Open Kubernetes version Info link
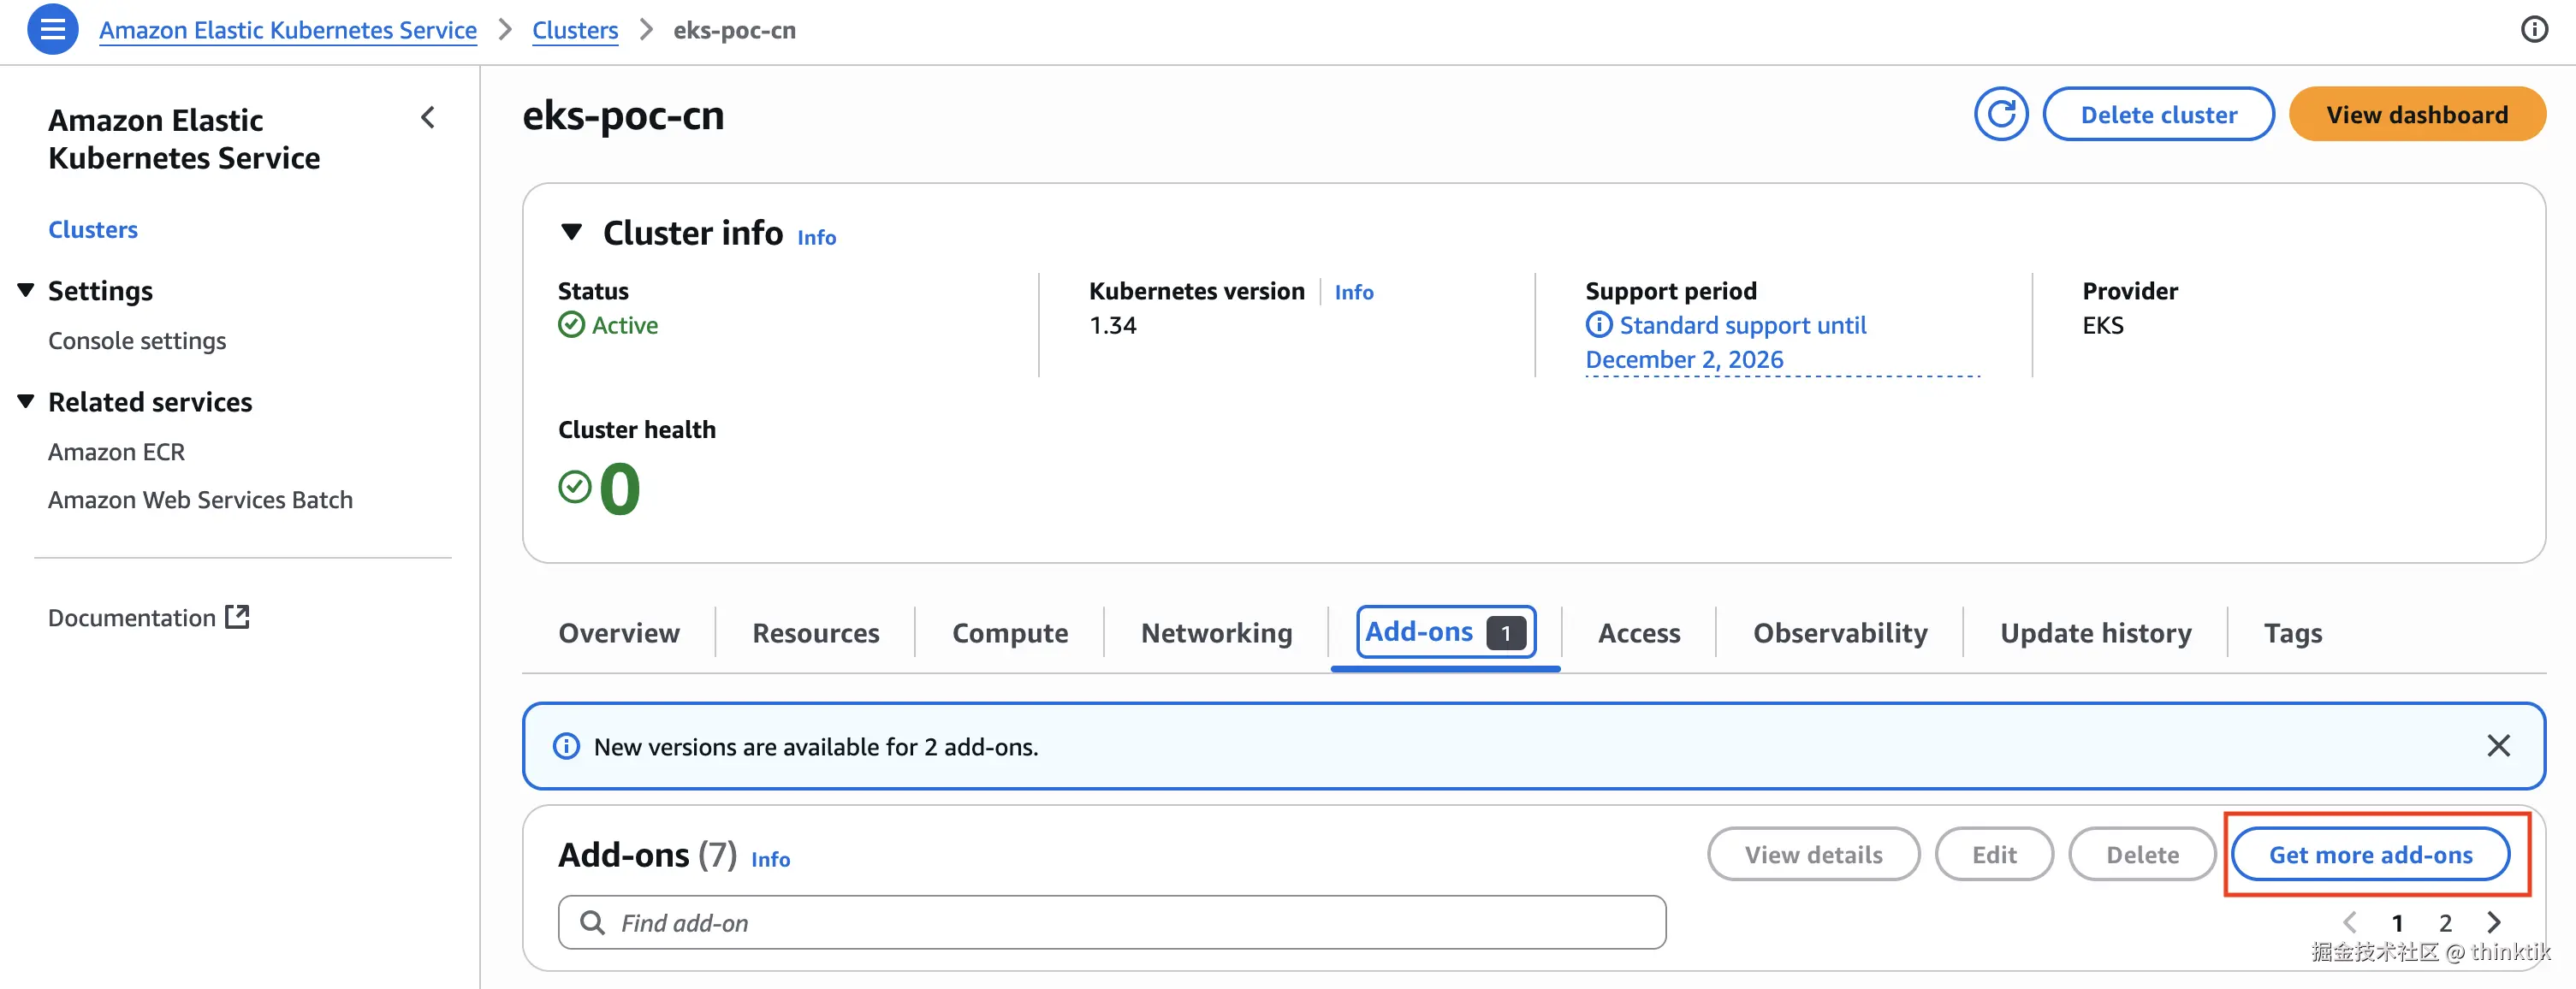This screenshot has height=989, width=2576. click(x=1353, y=292)
